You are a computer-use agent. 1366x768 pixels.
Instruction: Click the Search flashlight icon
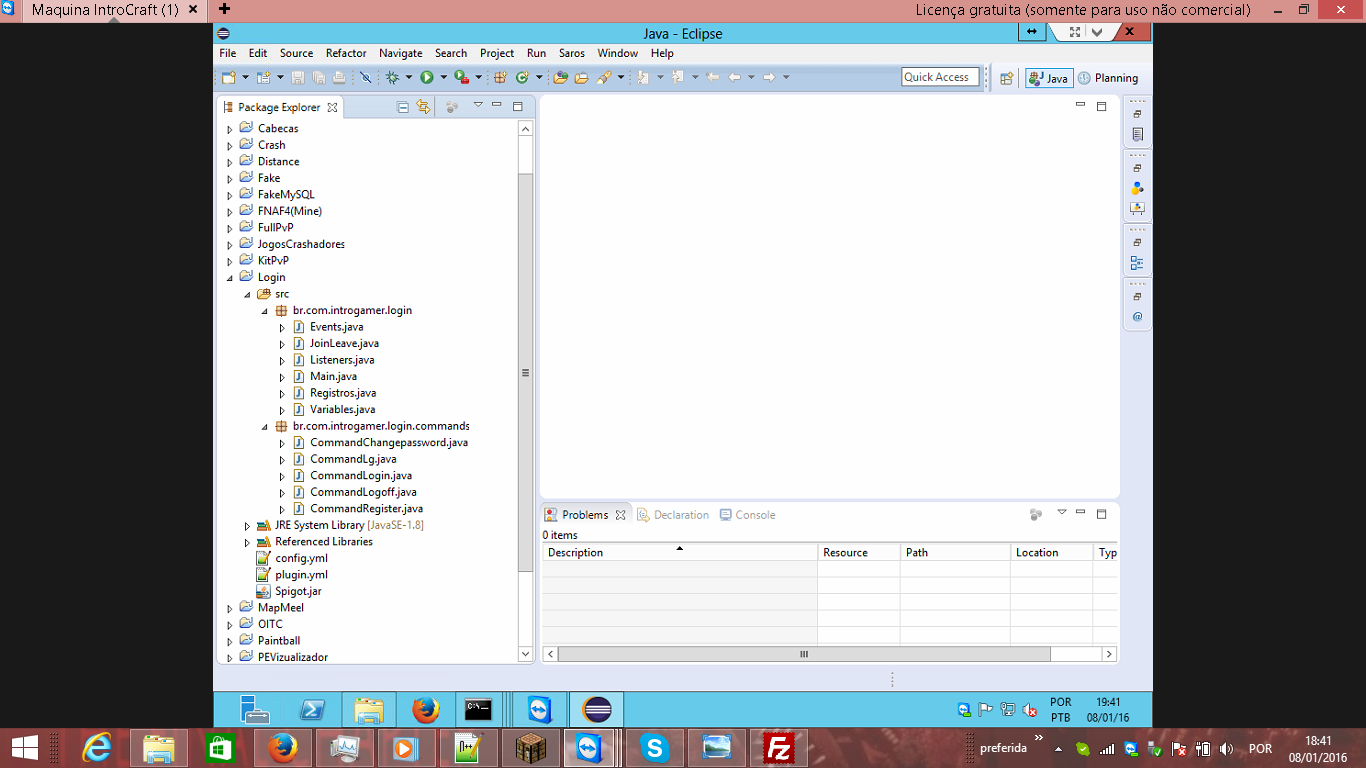pyautogui.click(x=603, y=77)
